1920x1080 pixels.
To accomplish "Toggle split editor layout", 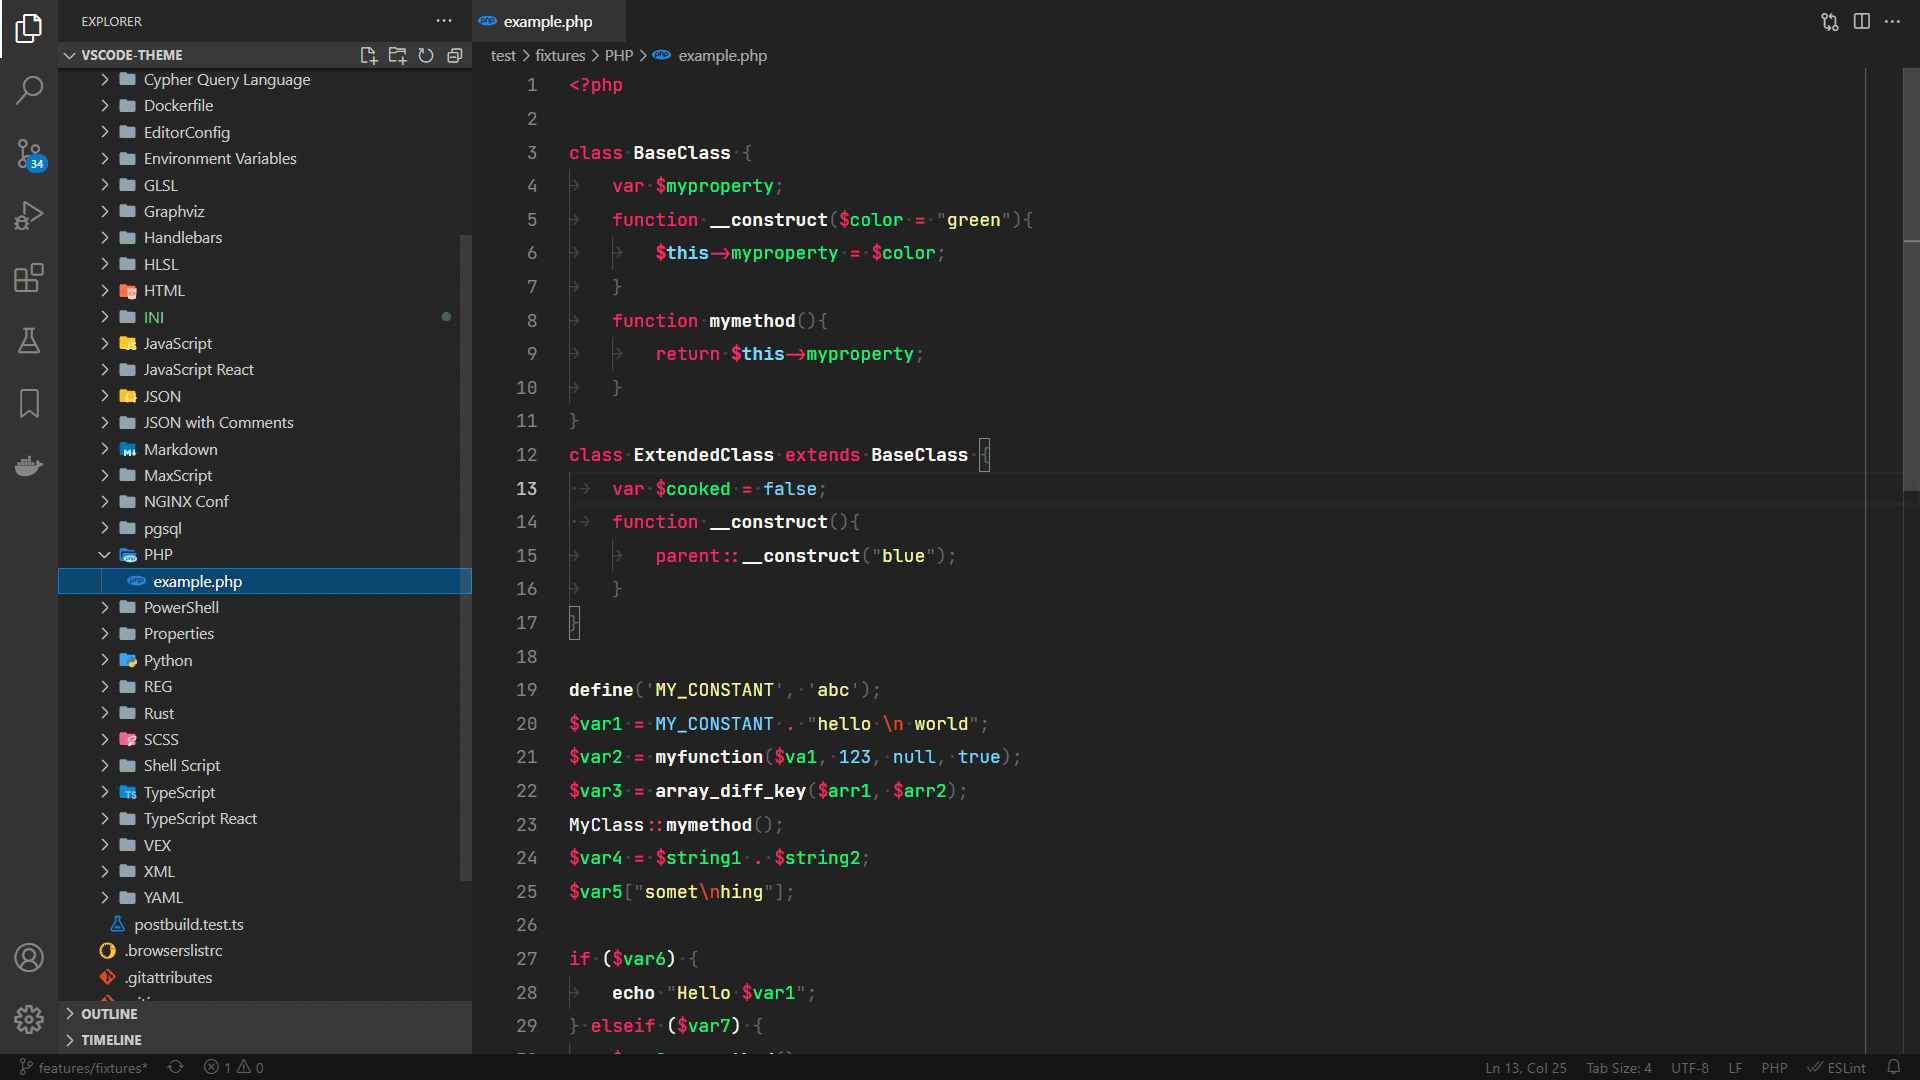I will tap(1861, 21).
